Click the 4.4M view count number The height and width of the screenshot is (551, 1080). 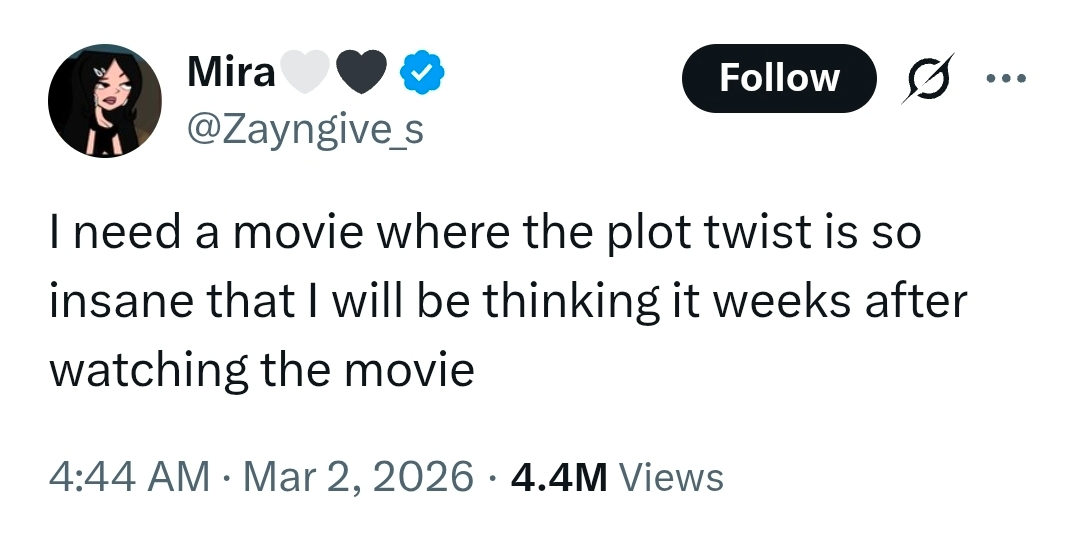pos(559,476)
